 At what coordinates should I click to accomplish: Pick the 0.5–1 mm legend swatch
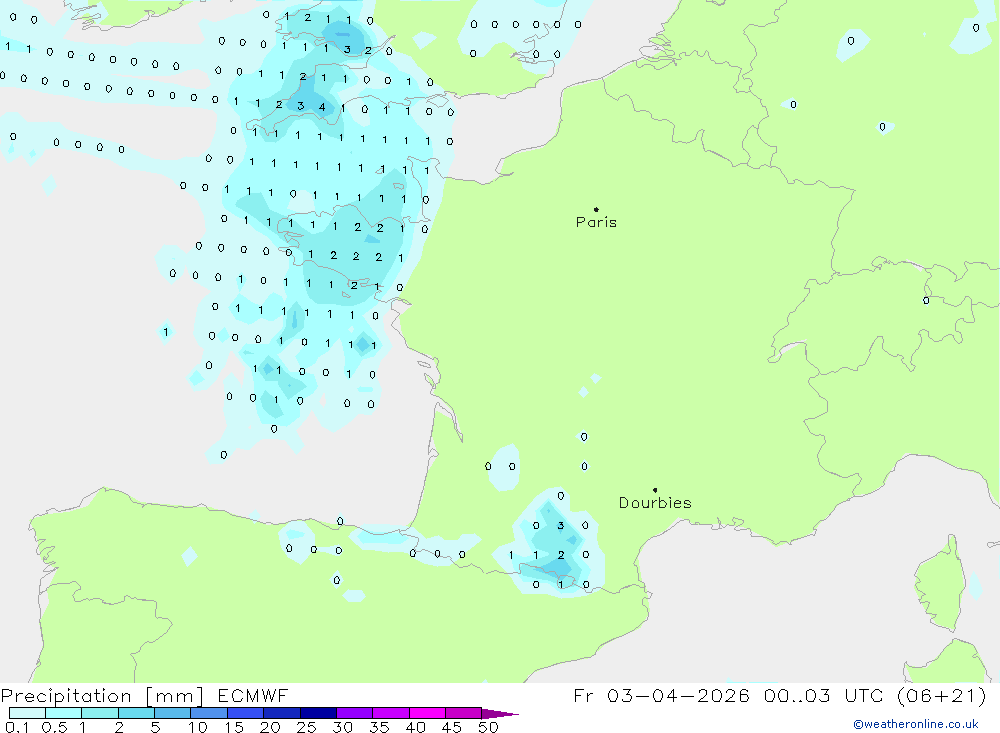64,713
